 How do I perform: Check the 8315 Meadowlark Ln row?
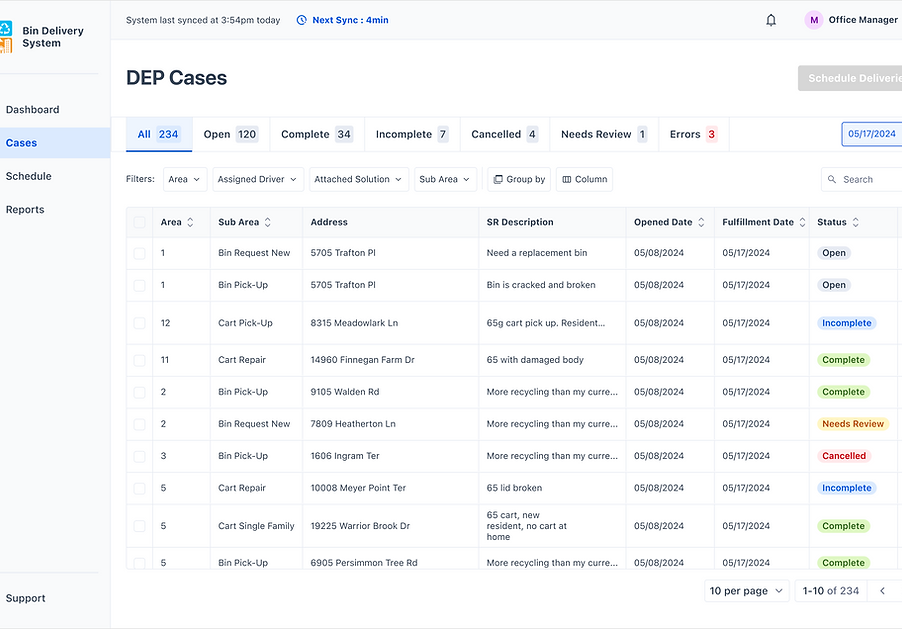tap(140, 323)
